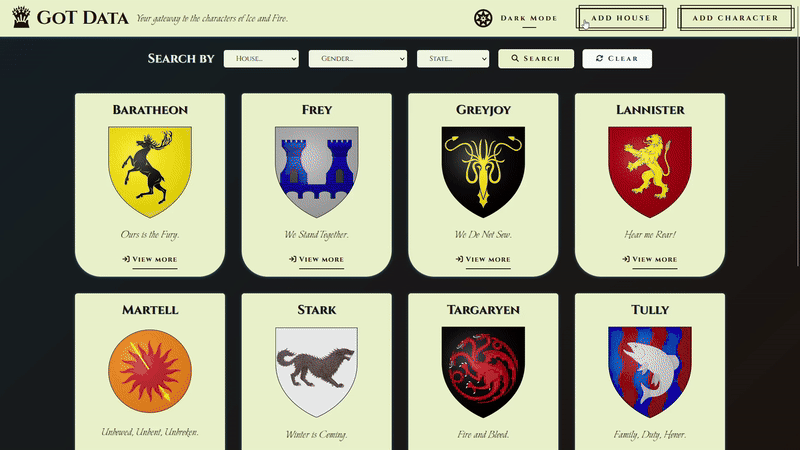Click the Clear filters button
Image resolution: width=800 pixels, height=450 pixels.
click(617, 59)
